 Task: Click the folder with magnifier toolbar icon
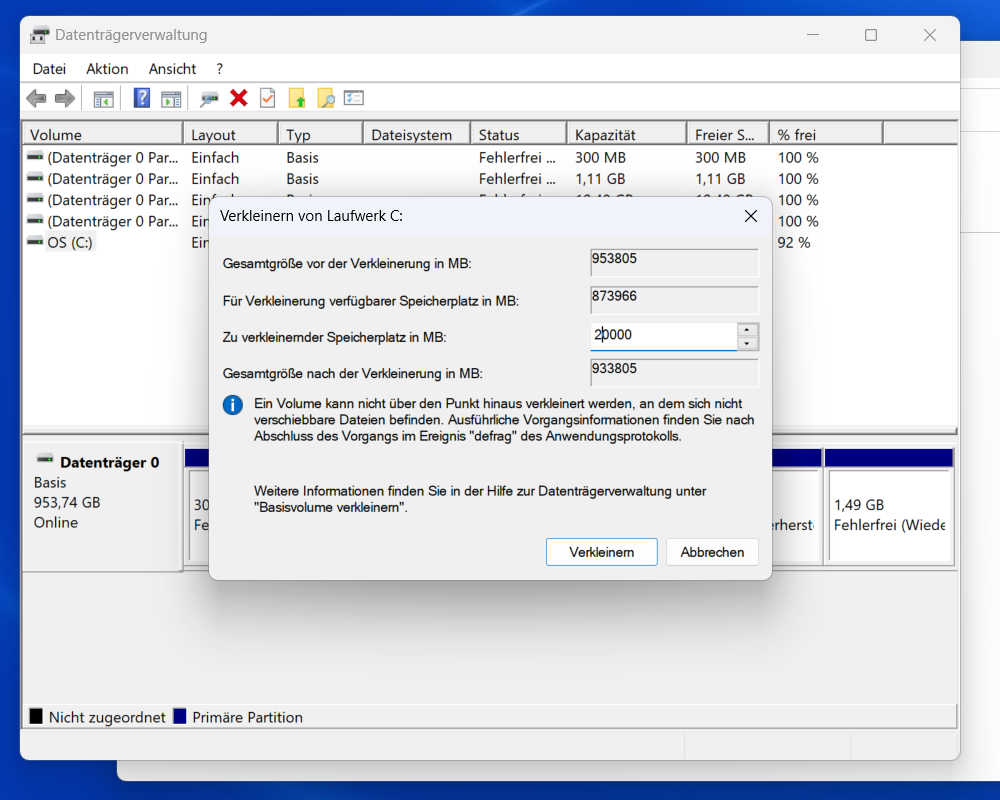pos(326,98)
